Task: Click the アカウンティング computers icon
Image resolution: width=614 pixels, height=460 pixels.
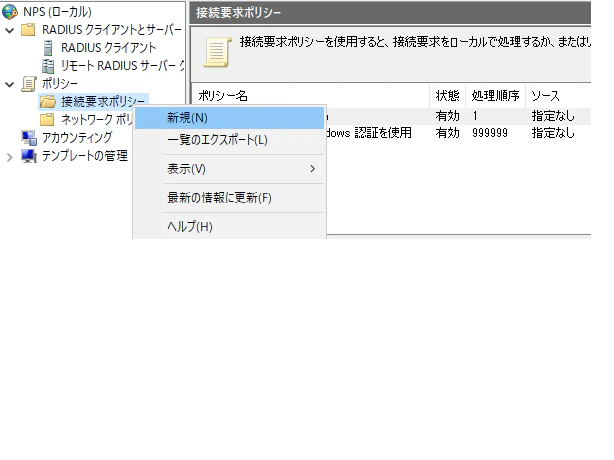Action: click(29, 138)
